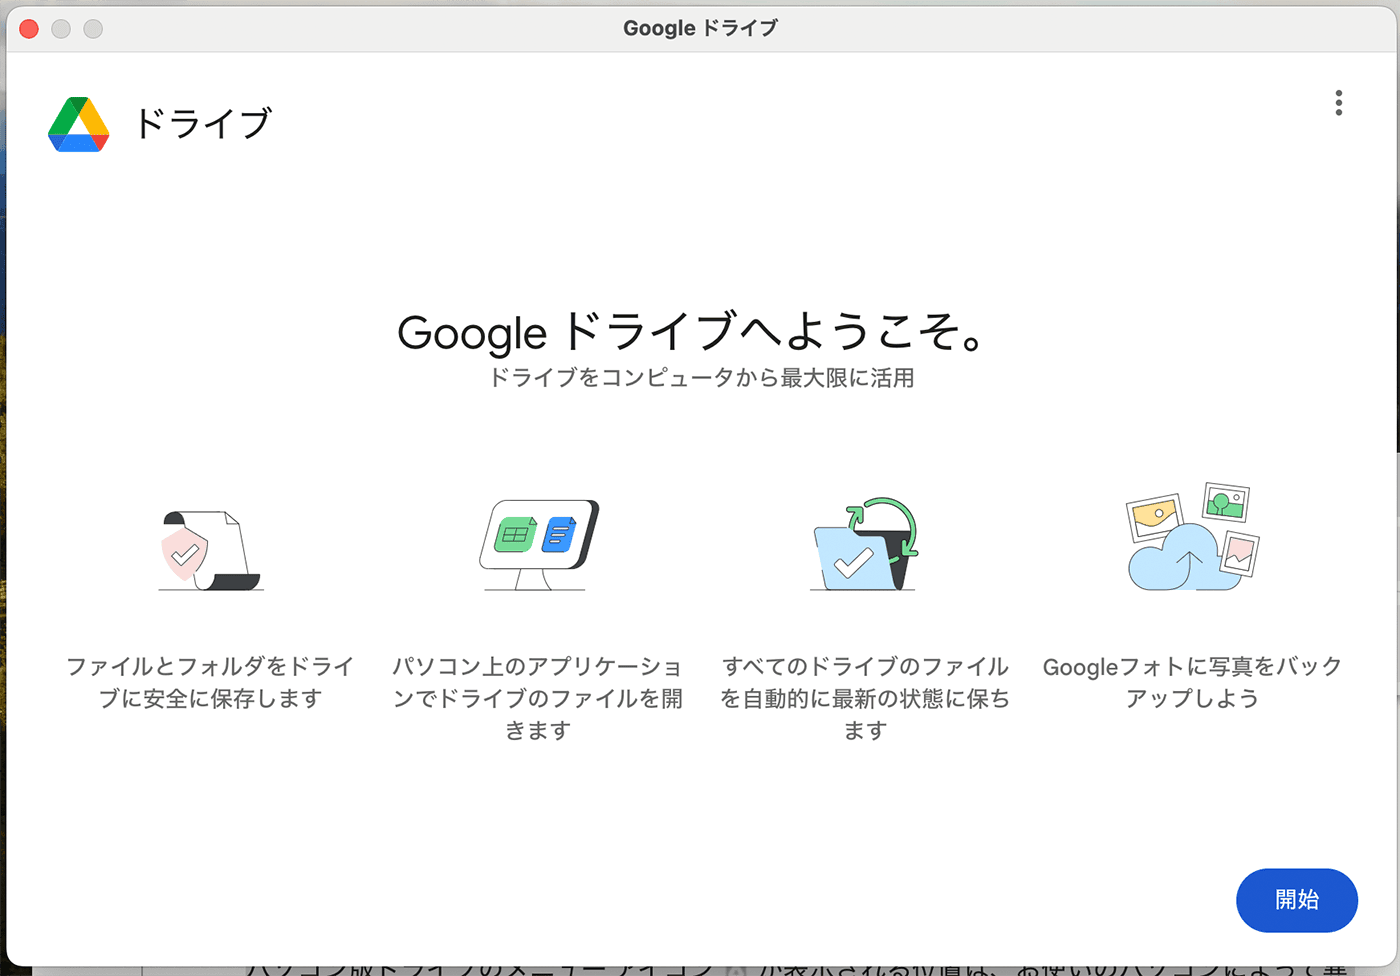This screenshot has width=1400, height=976.
Task: Click the monitor with apps illustration
Action: click(538, 544)
